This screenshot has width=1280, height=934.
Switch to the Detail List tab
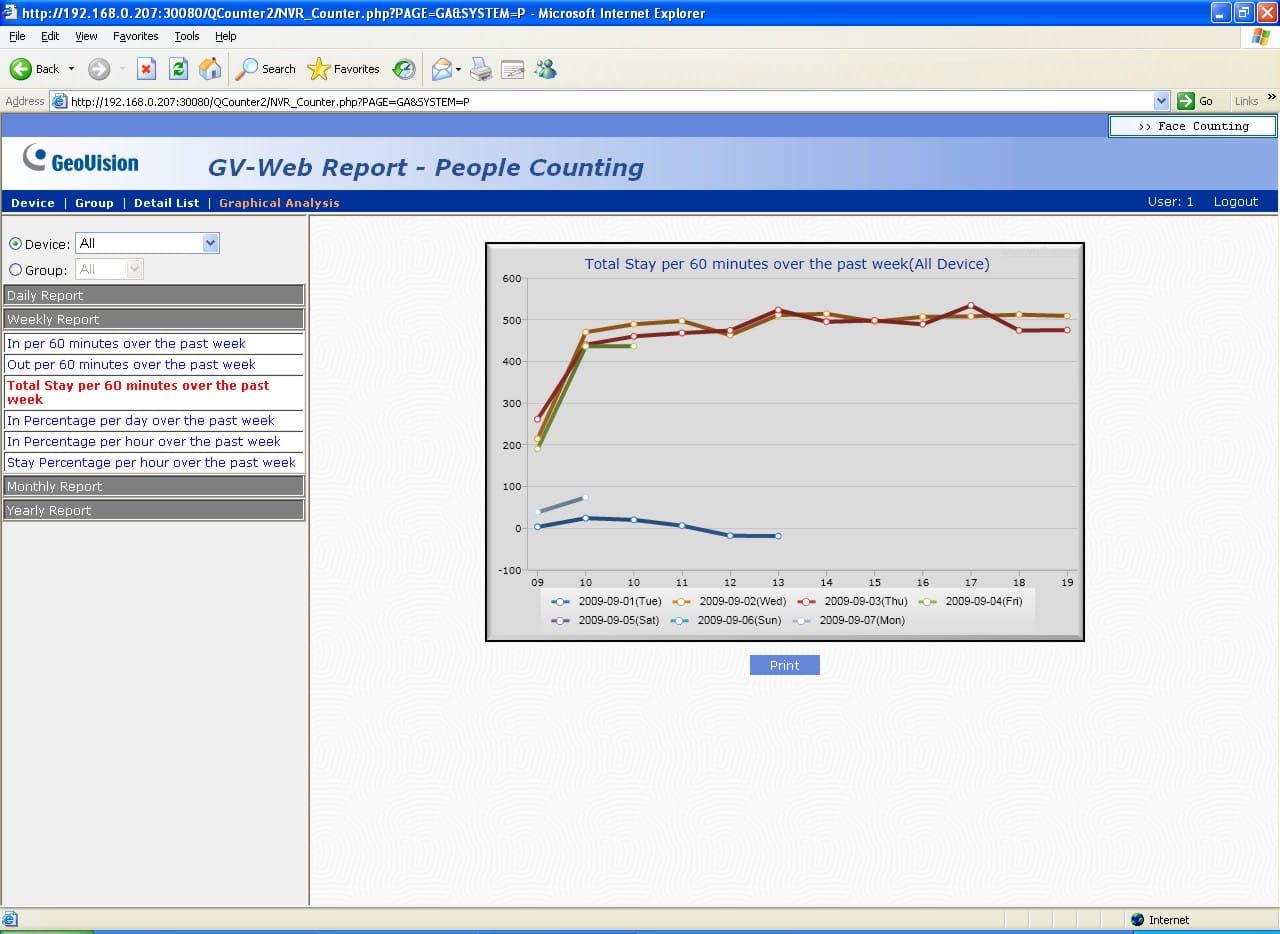point(166,203)
